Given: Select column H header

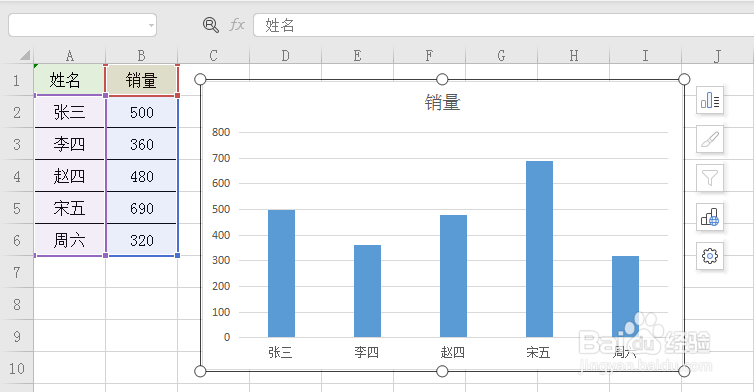Looking at the screenshot, I should pos(573,56).
